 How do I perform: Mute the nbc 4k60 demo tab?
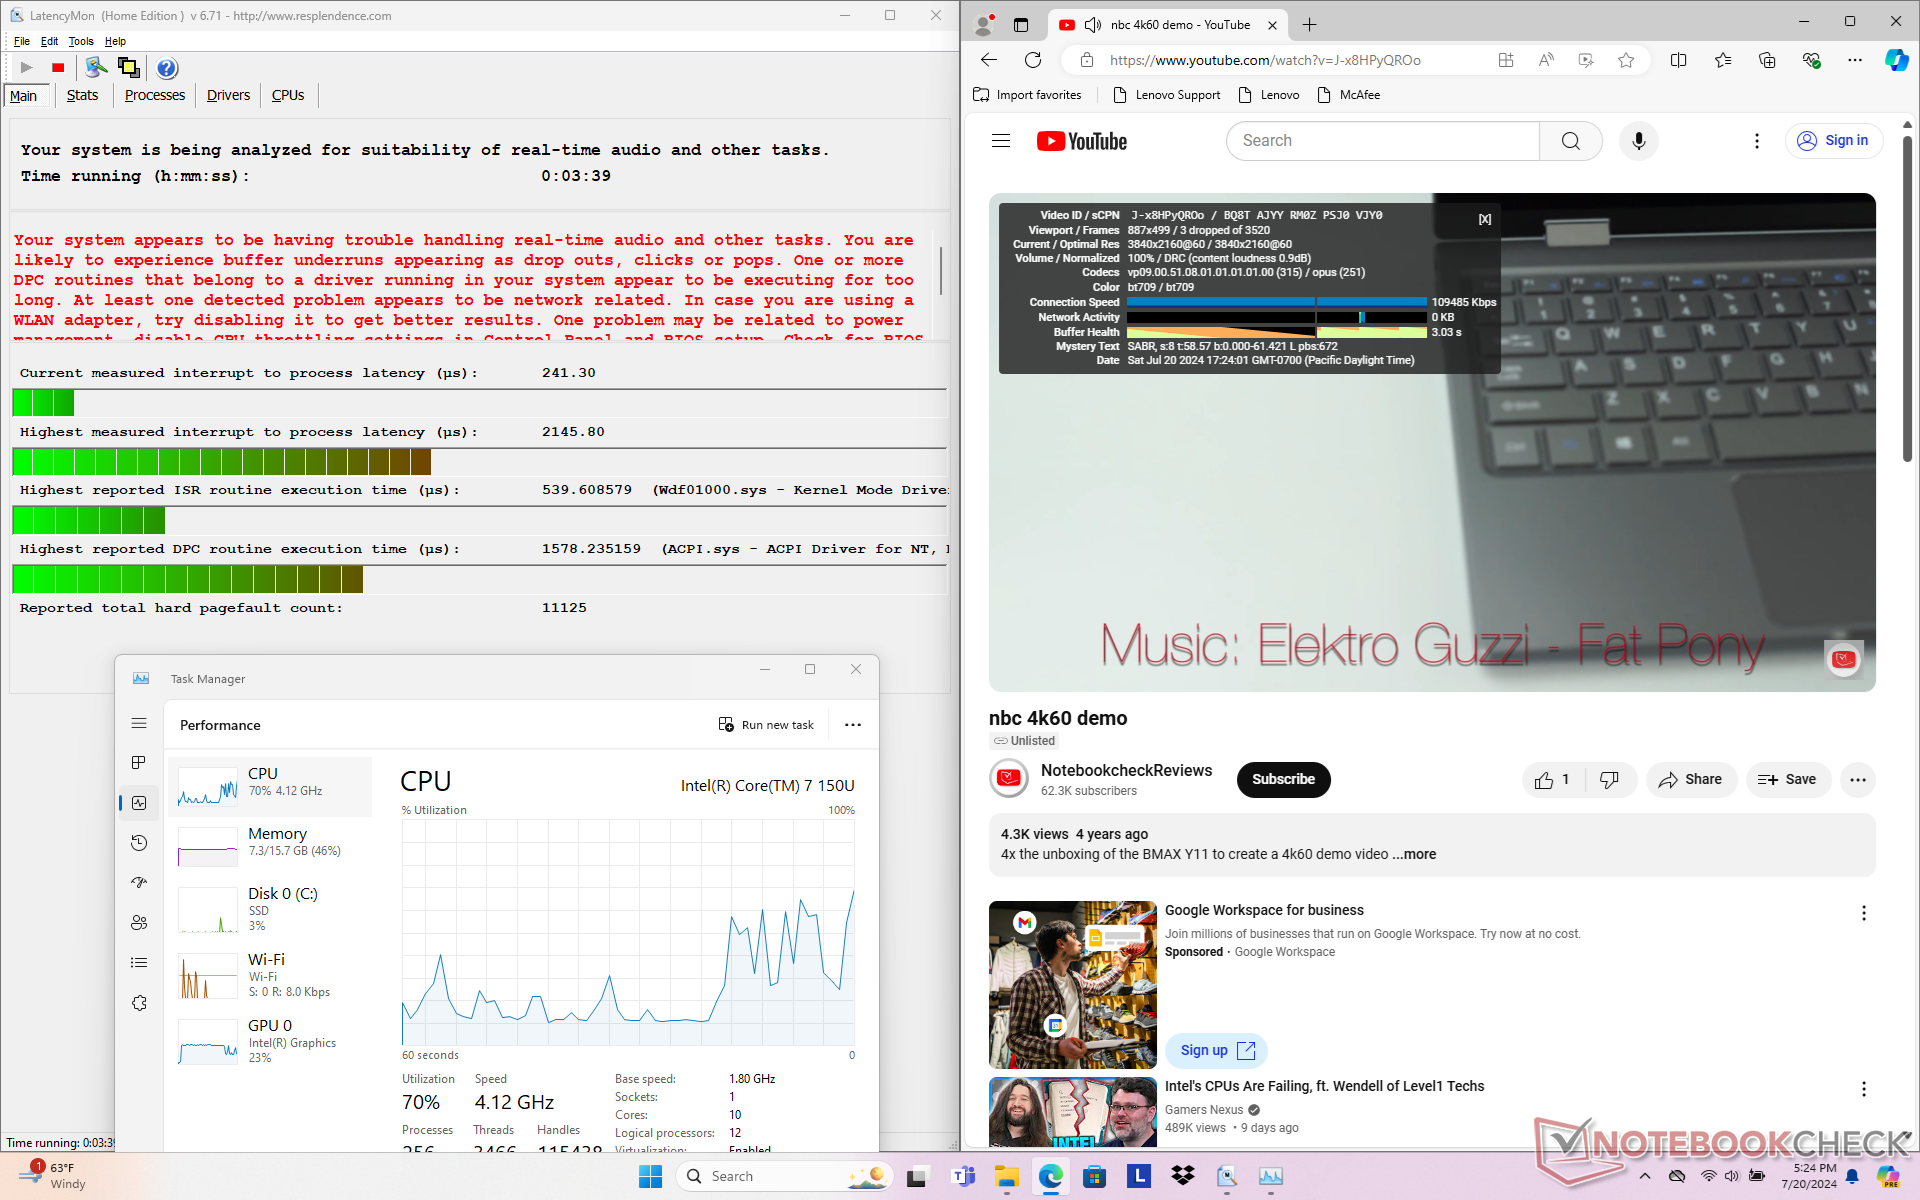(1093, 25)
